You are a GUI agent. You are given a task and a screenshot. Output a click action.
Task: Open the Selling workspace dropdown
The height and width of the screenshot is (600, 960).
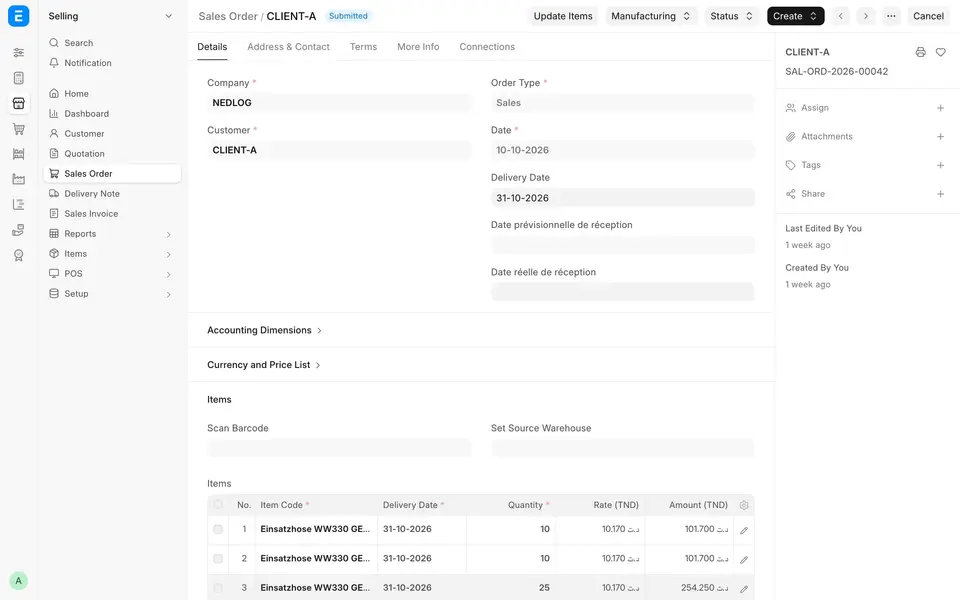[110, 16]
